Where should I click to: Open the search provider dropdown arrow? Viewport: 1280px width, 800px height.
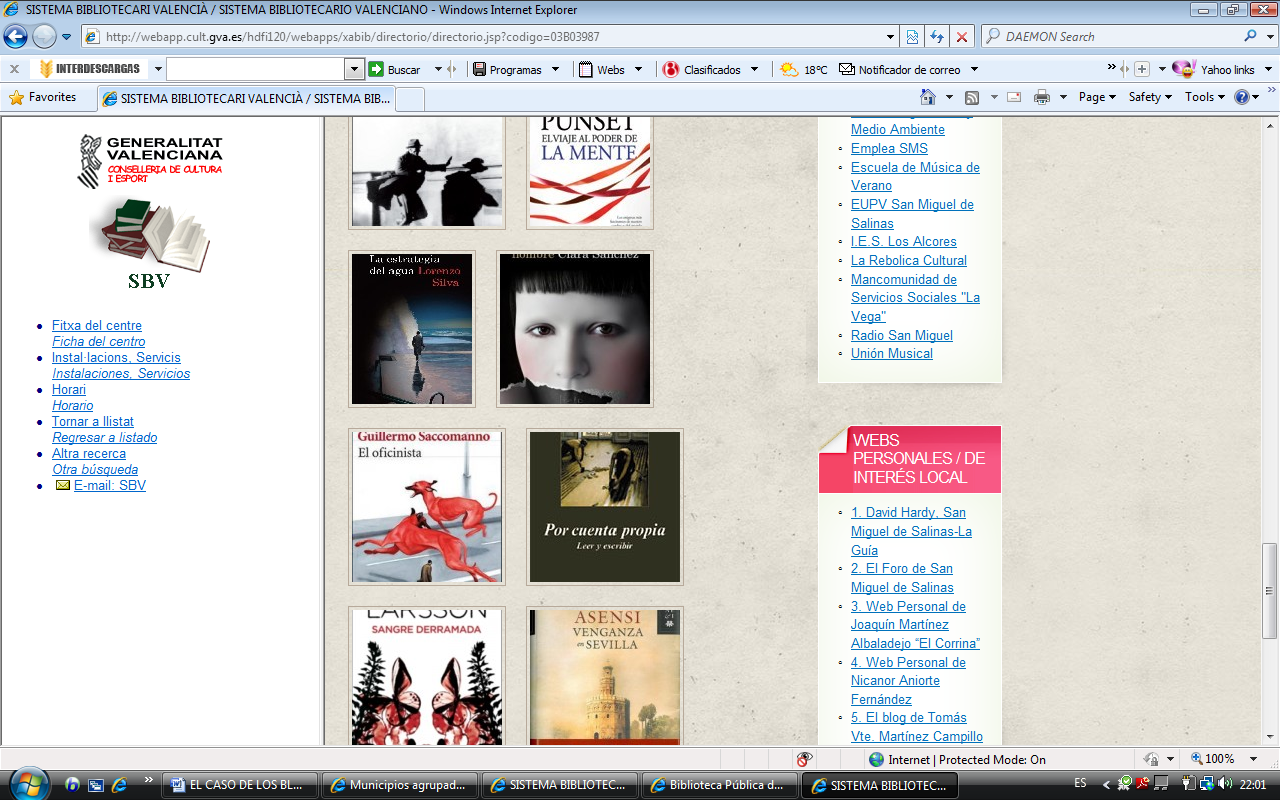(1269, 36)
